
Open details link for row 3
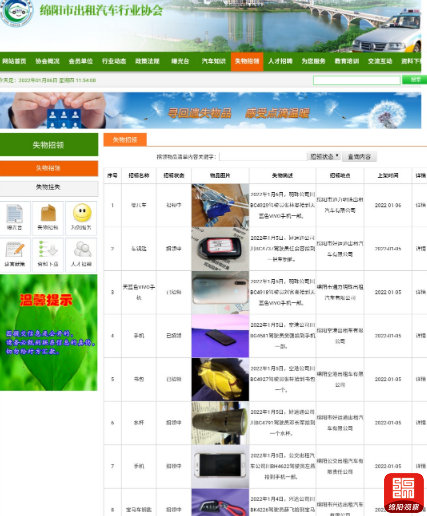point(420,292)
